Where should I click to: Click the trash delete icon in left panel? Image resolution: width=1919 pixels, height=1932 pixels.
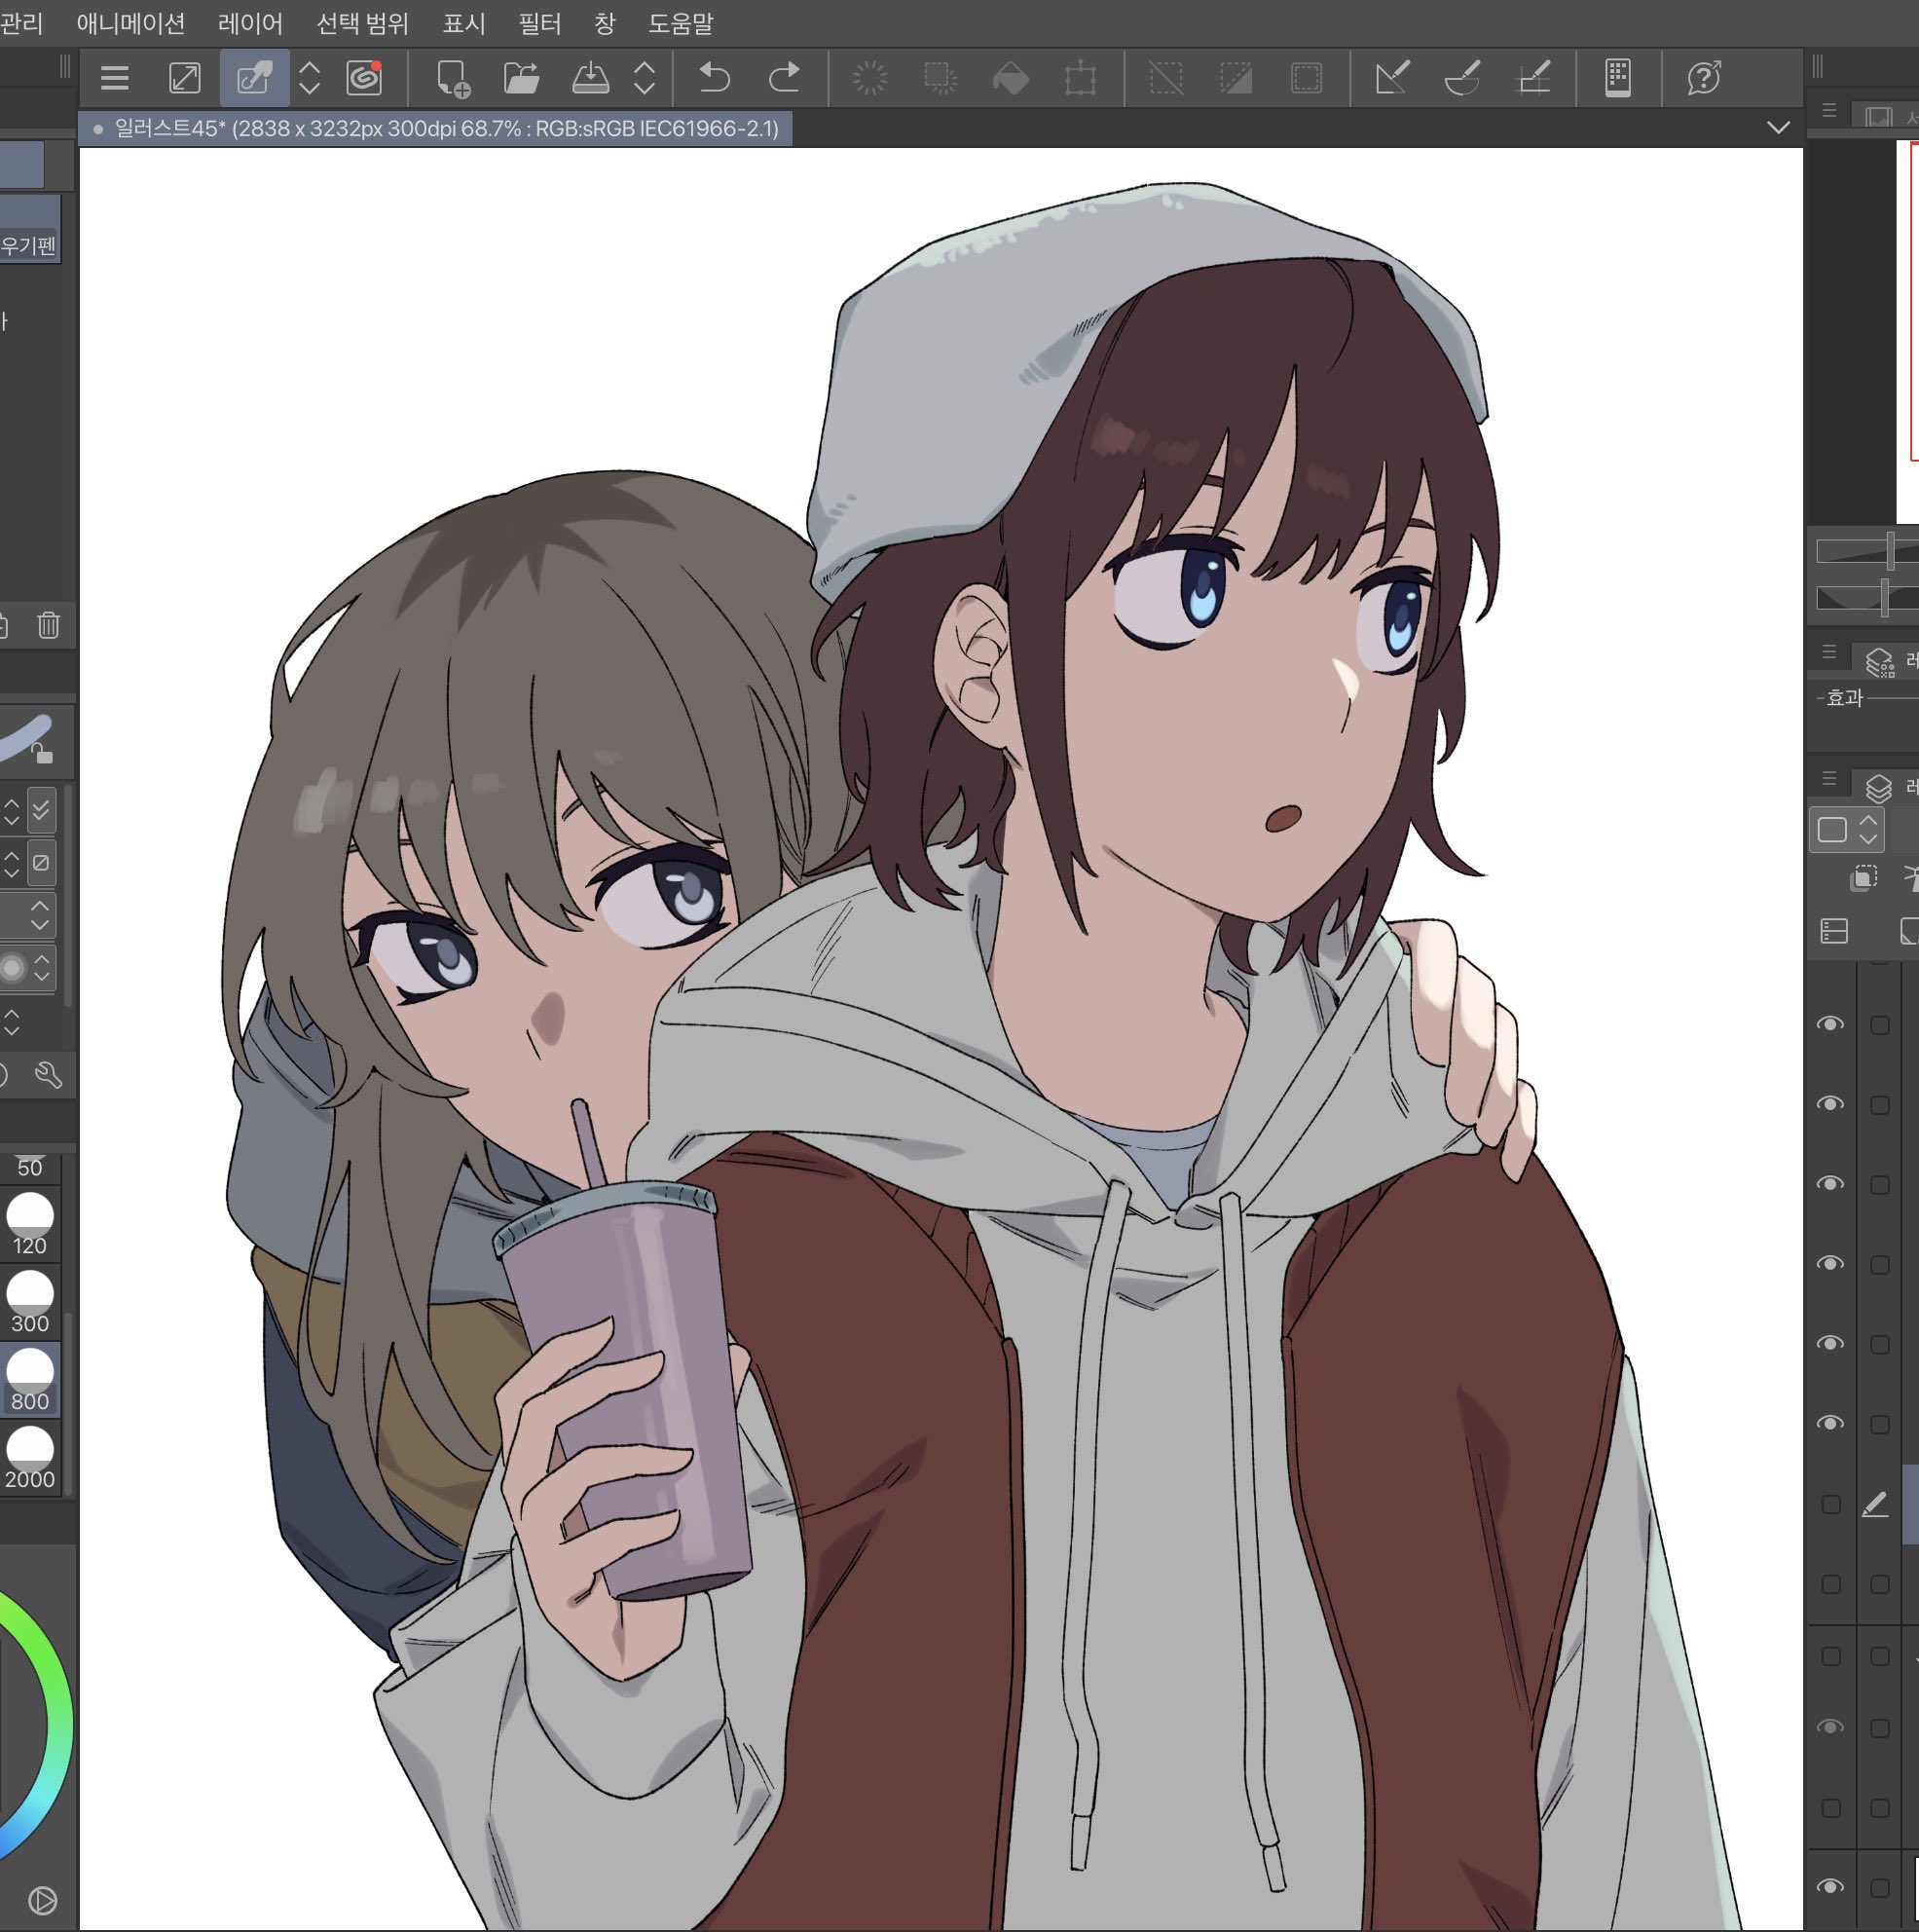[x=48, y=626]
